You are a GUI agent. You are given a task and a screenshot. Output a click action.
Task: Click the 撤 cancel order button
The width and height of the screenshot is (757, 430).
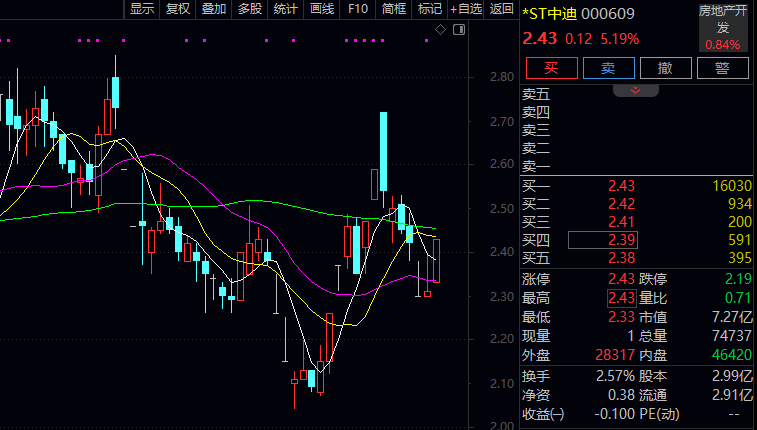pos(666,68)
